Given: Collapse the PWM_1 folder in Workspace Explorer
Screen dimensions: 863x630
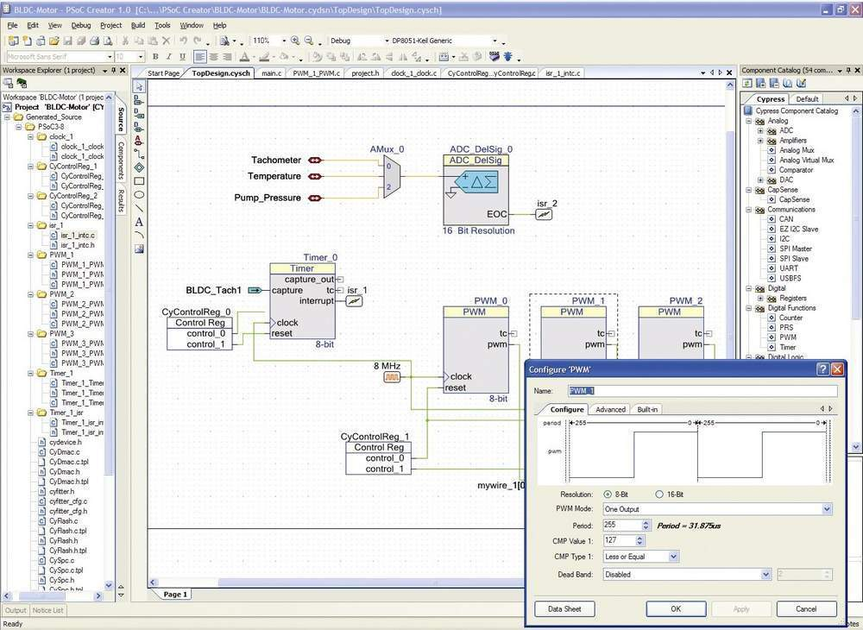Looking at the screenshot, I should [x=31, y=254].
